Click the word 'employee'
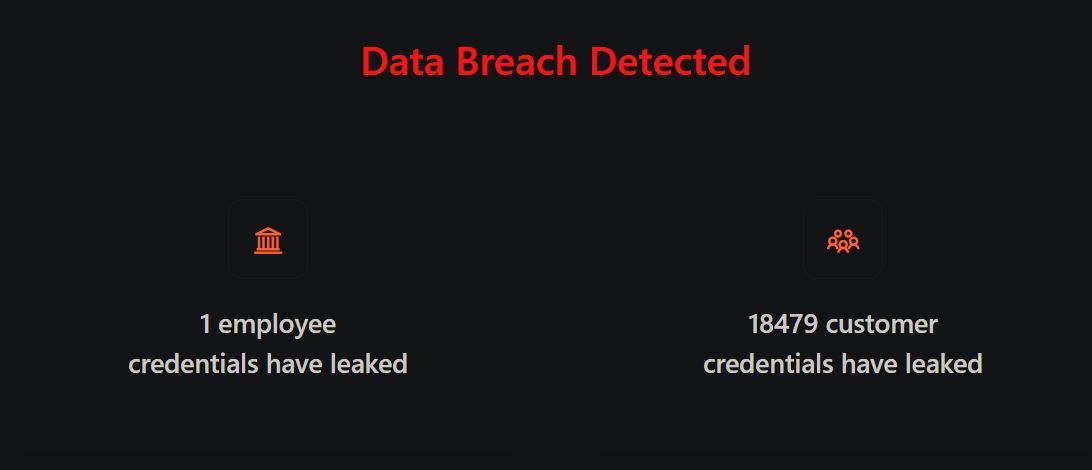 (277, 325)
